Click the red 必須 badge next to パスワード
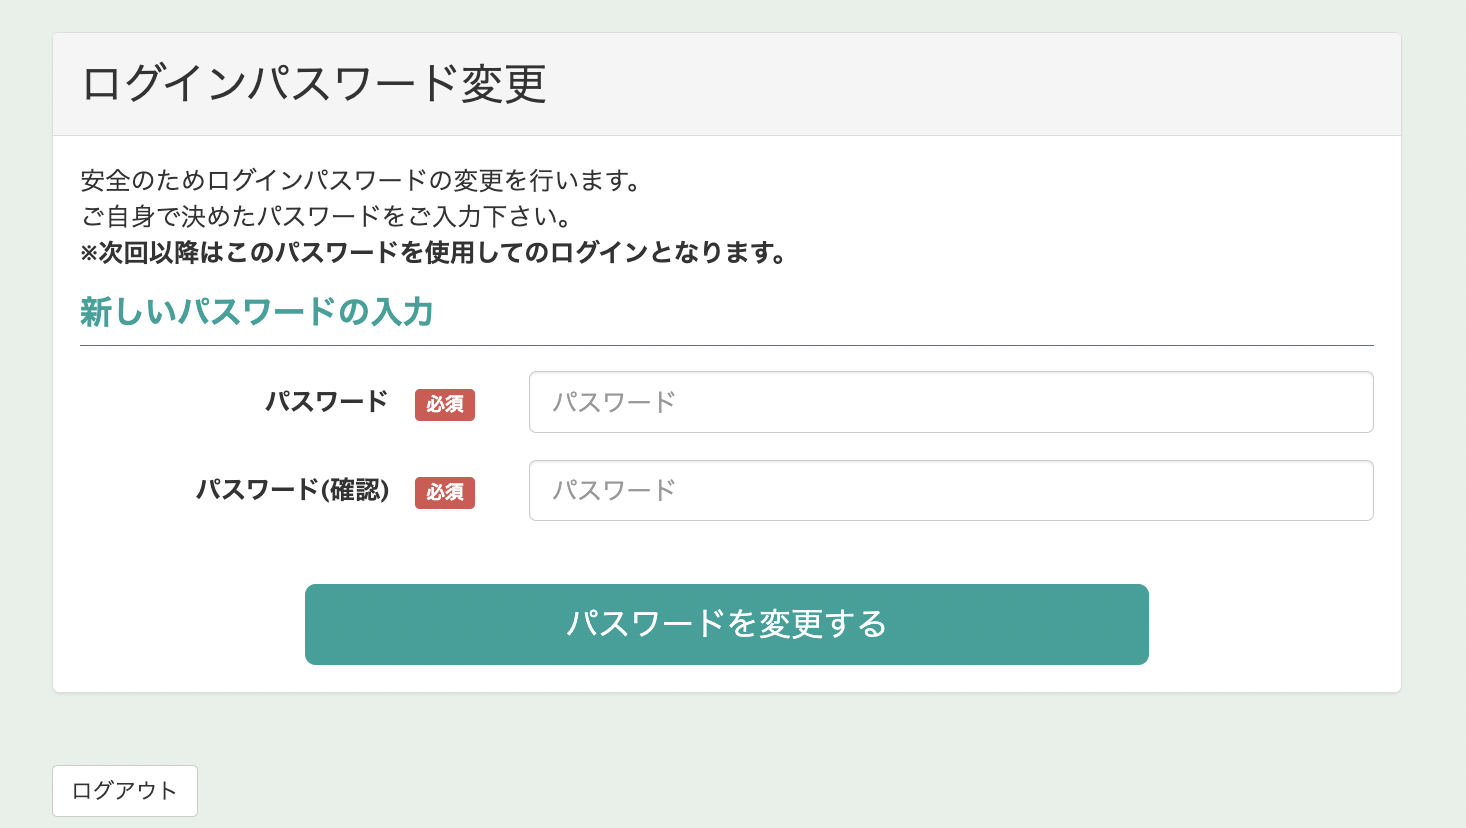Screen dimensions: 1466x828 [x=445, y=405]
